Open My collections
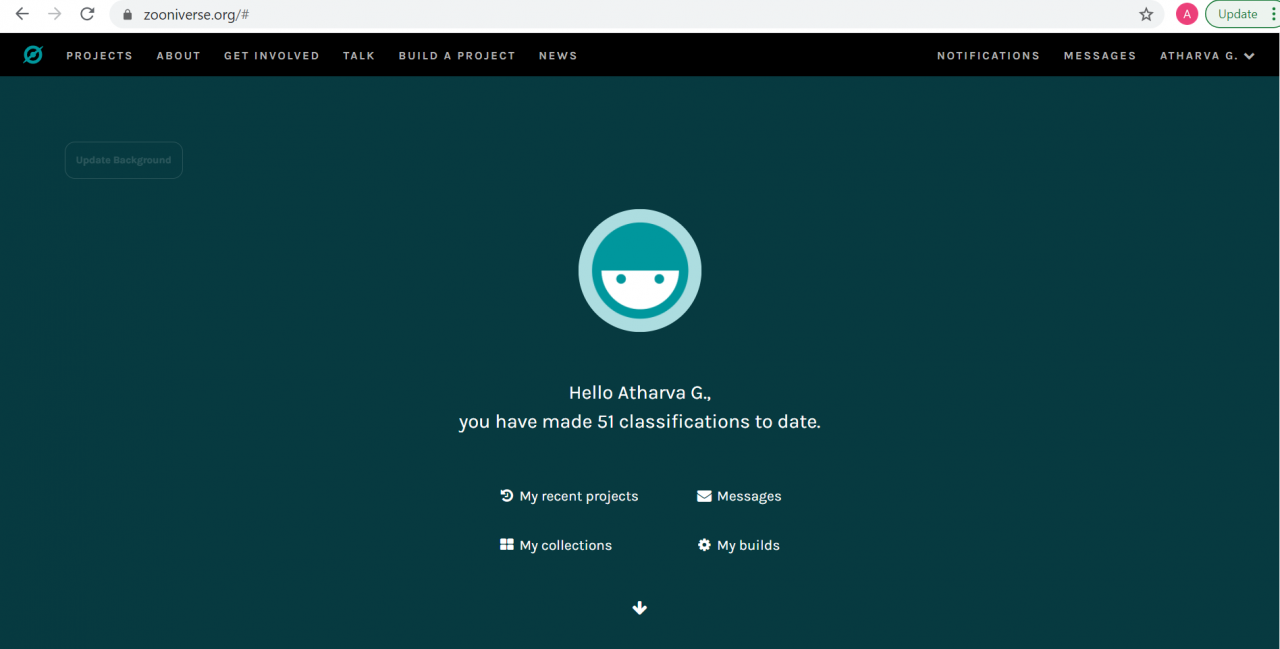 556,545
